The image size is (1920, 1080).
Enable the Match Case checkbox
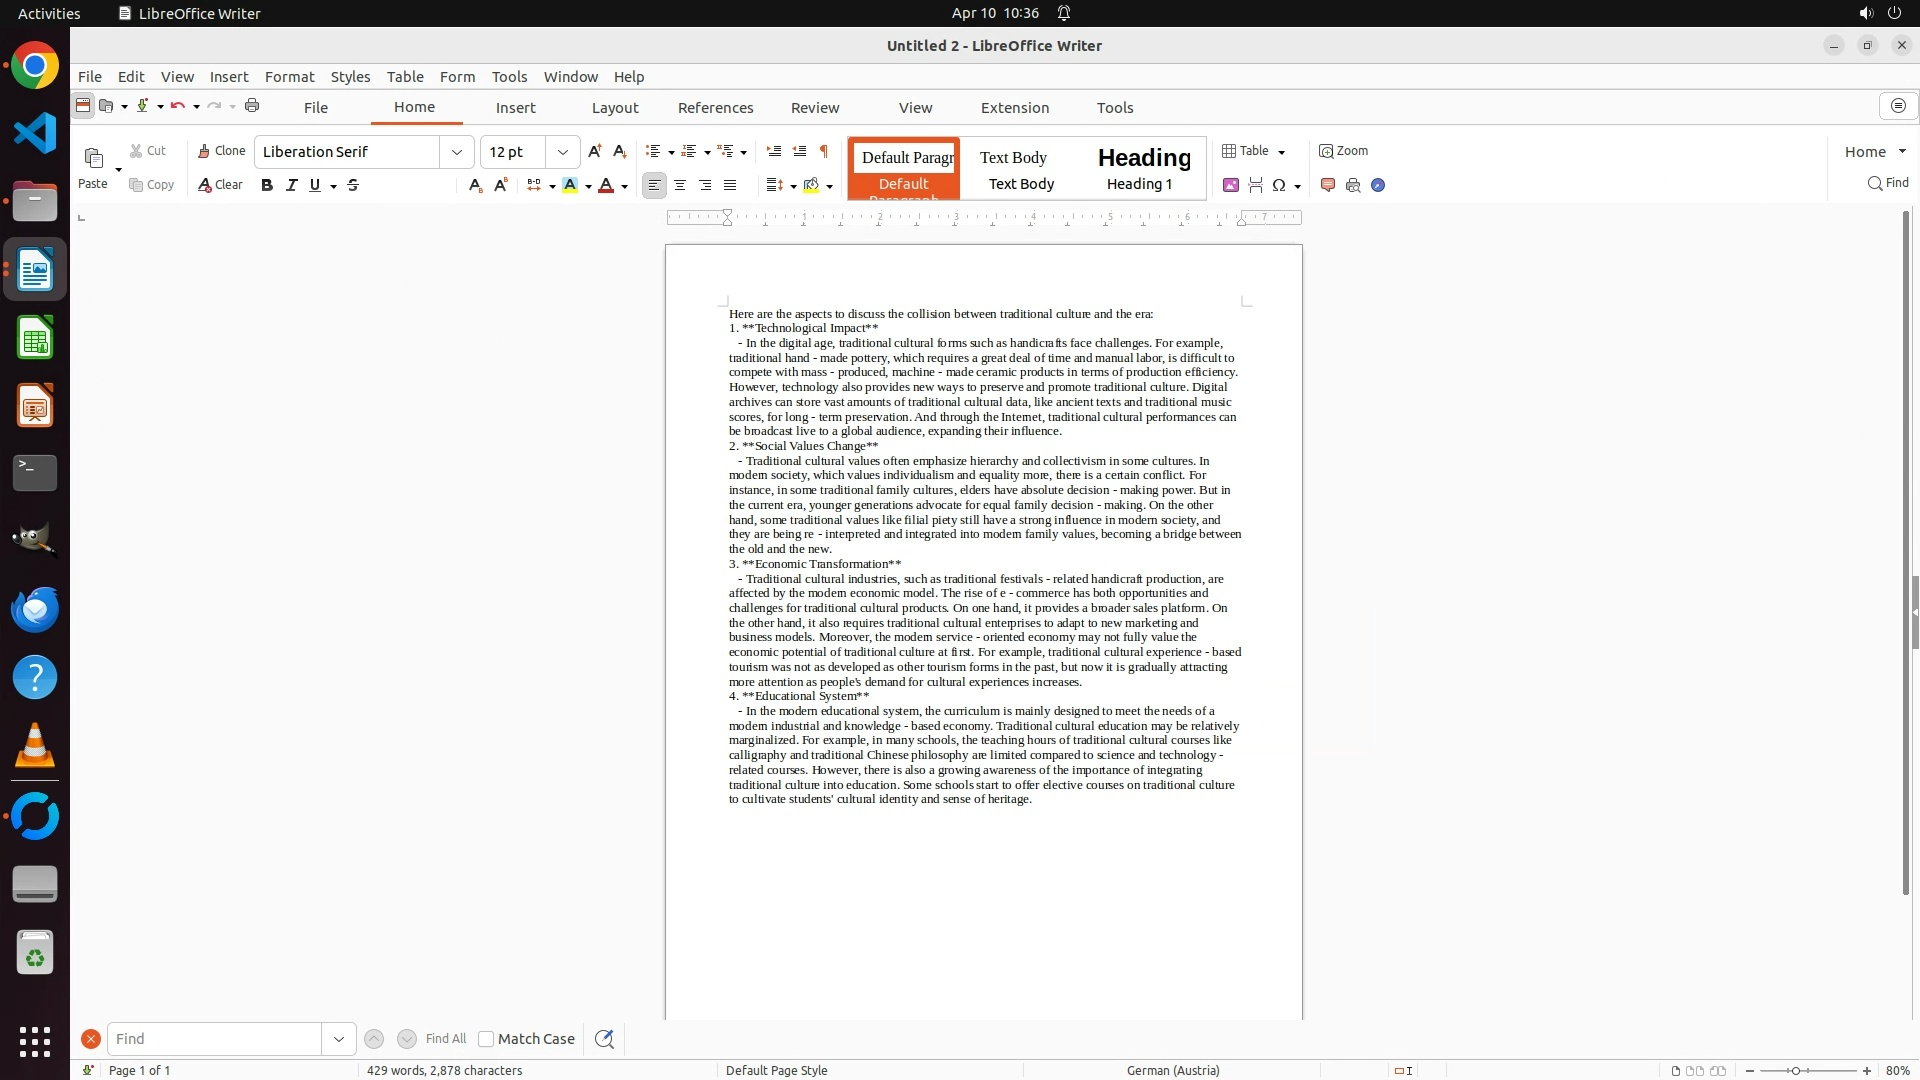click(x=486, y=1039)
